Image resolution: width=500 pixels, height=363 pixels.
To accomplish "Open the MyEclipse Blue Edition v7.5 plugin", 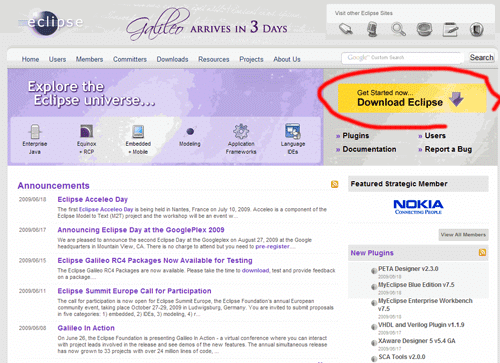I will tap(416, 285).
